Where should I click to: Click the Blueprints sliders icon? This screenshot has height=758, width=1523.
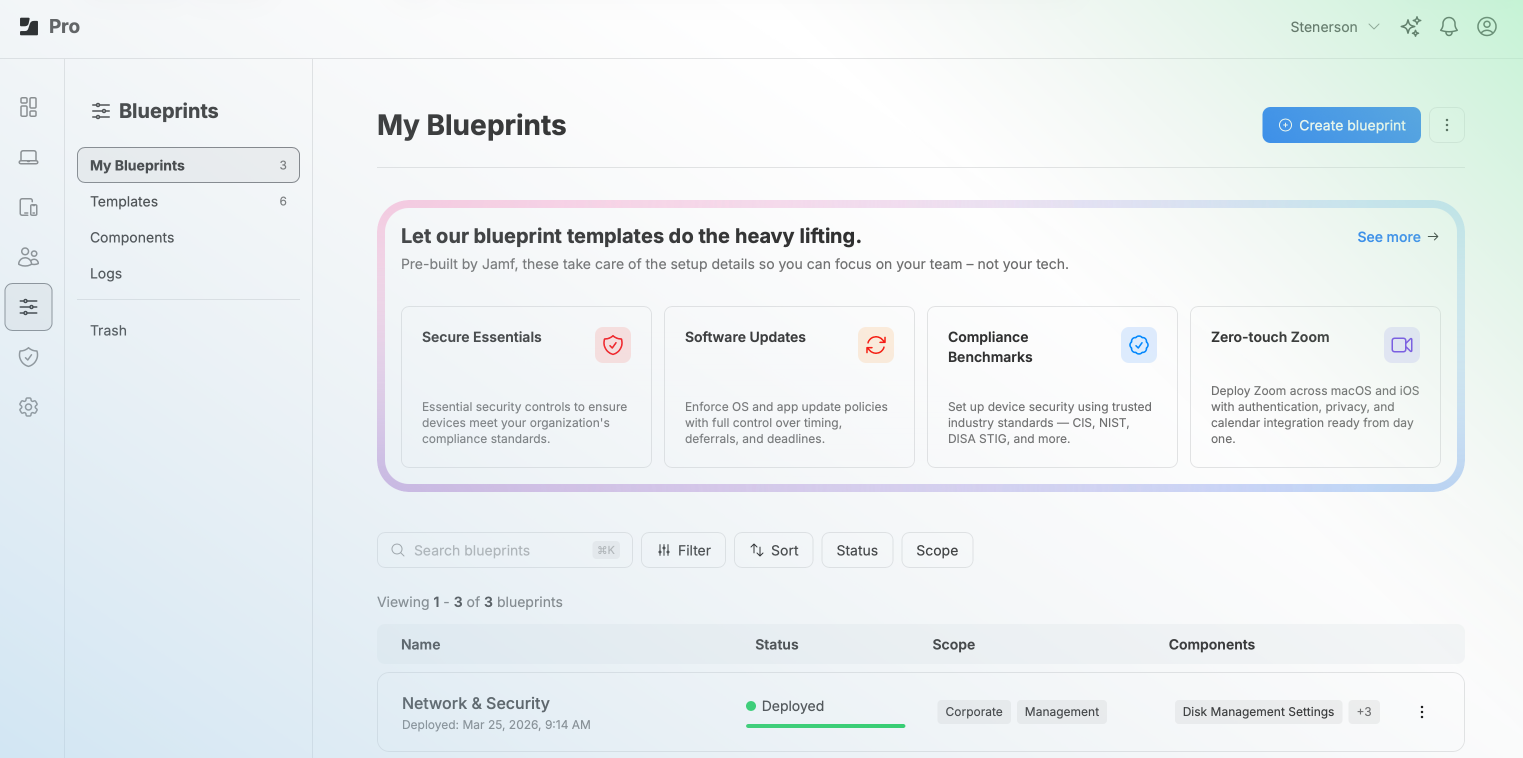[x=28, y=307]
